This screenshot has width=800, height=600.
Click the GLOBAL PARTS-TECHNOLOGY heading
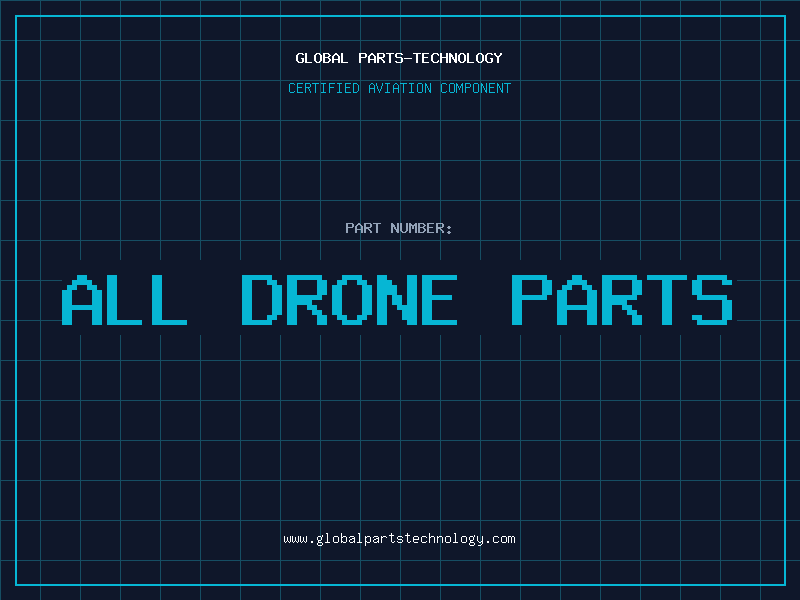tap(399, 58)
